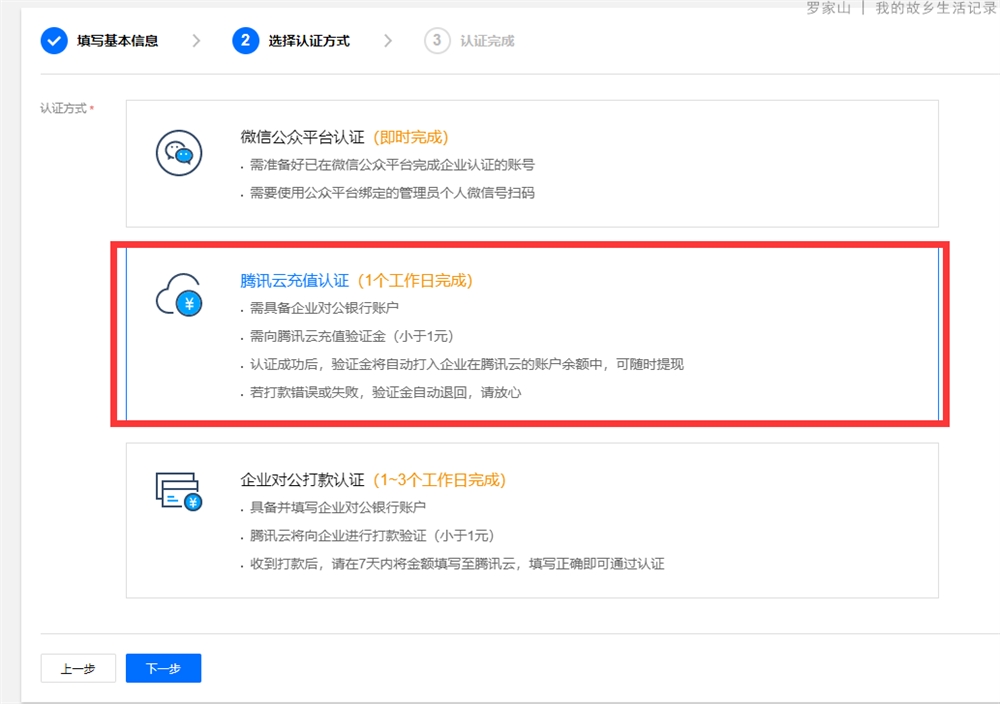The image size is (1000, 704).
Task: Click the 微信公众平台认证 title text
Action: tap(302, 137)
